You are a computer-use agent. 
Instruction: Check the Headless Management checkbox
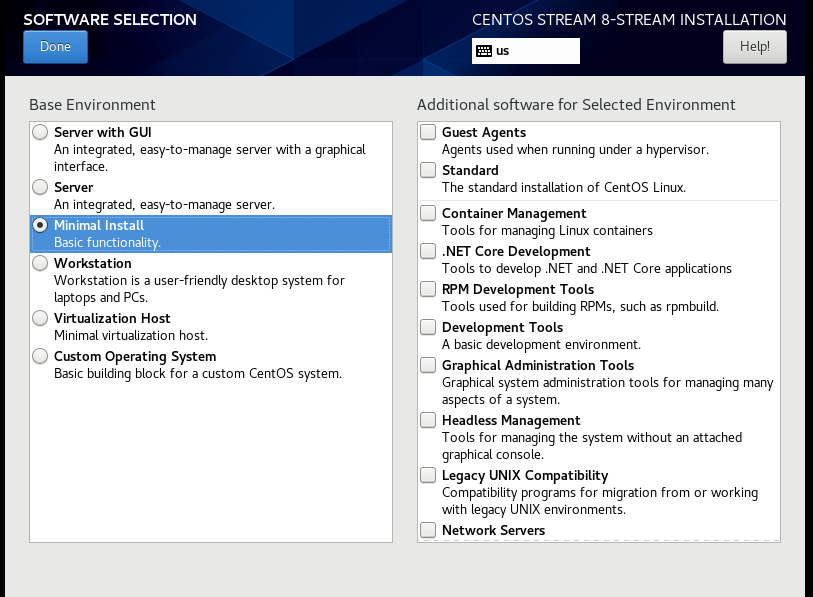pyautogui.click(x=428, y=420)
